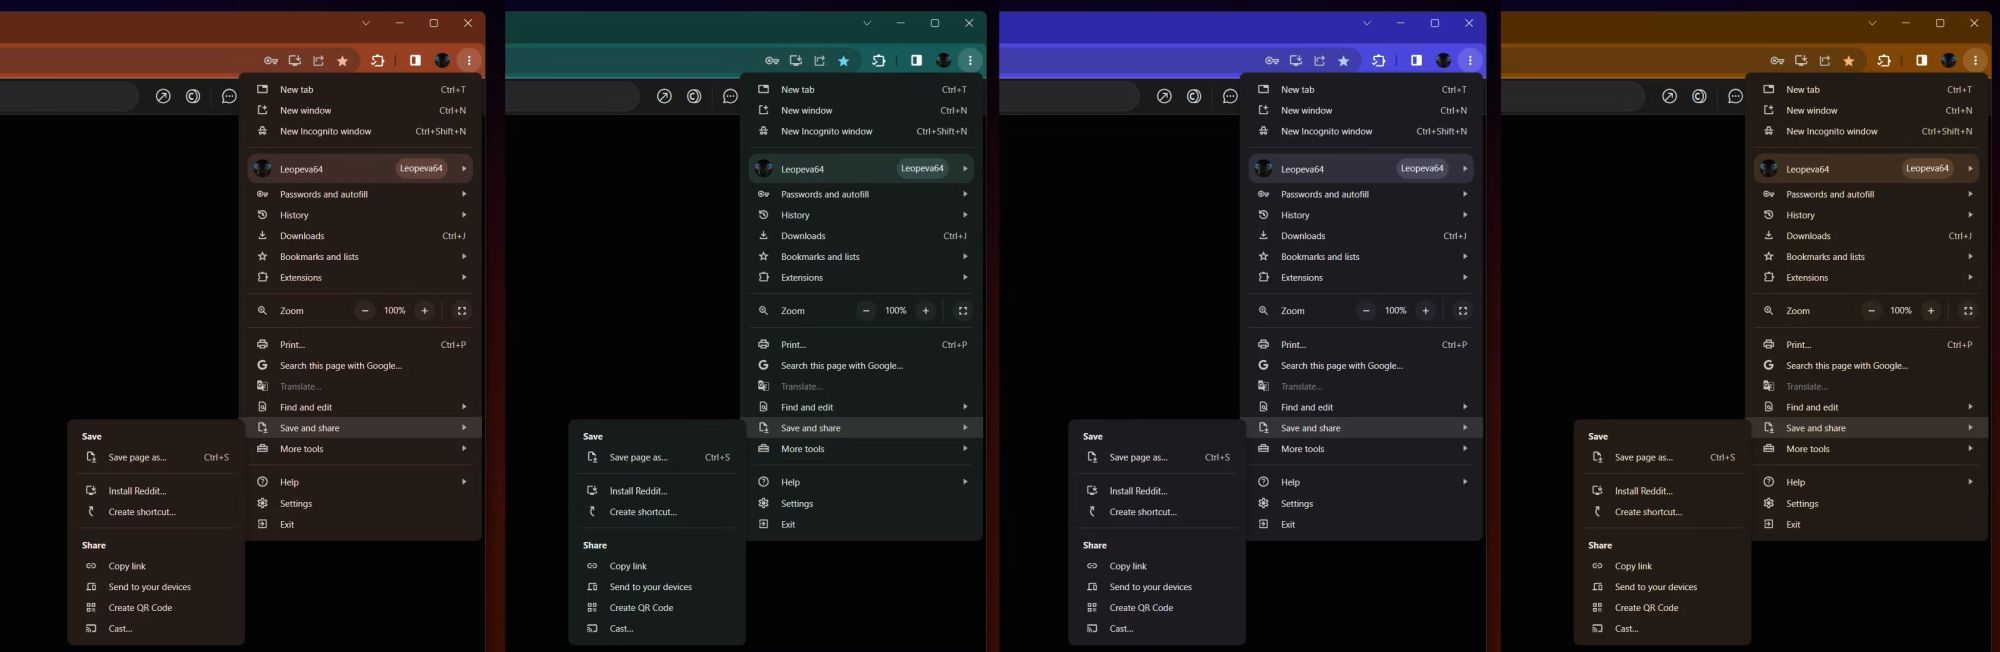Toggle the bookmark star in the purple window toolbar
Image resolution: width=2000 pixels, height=652 pixels.
pyautogui.click(x=1344, y=61)
